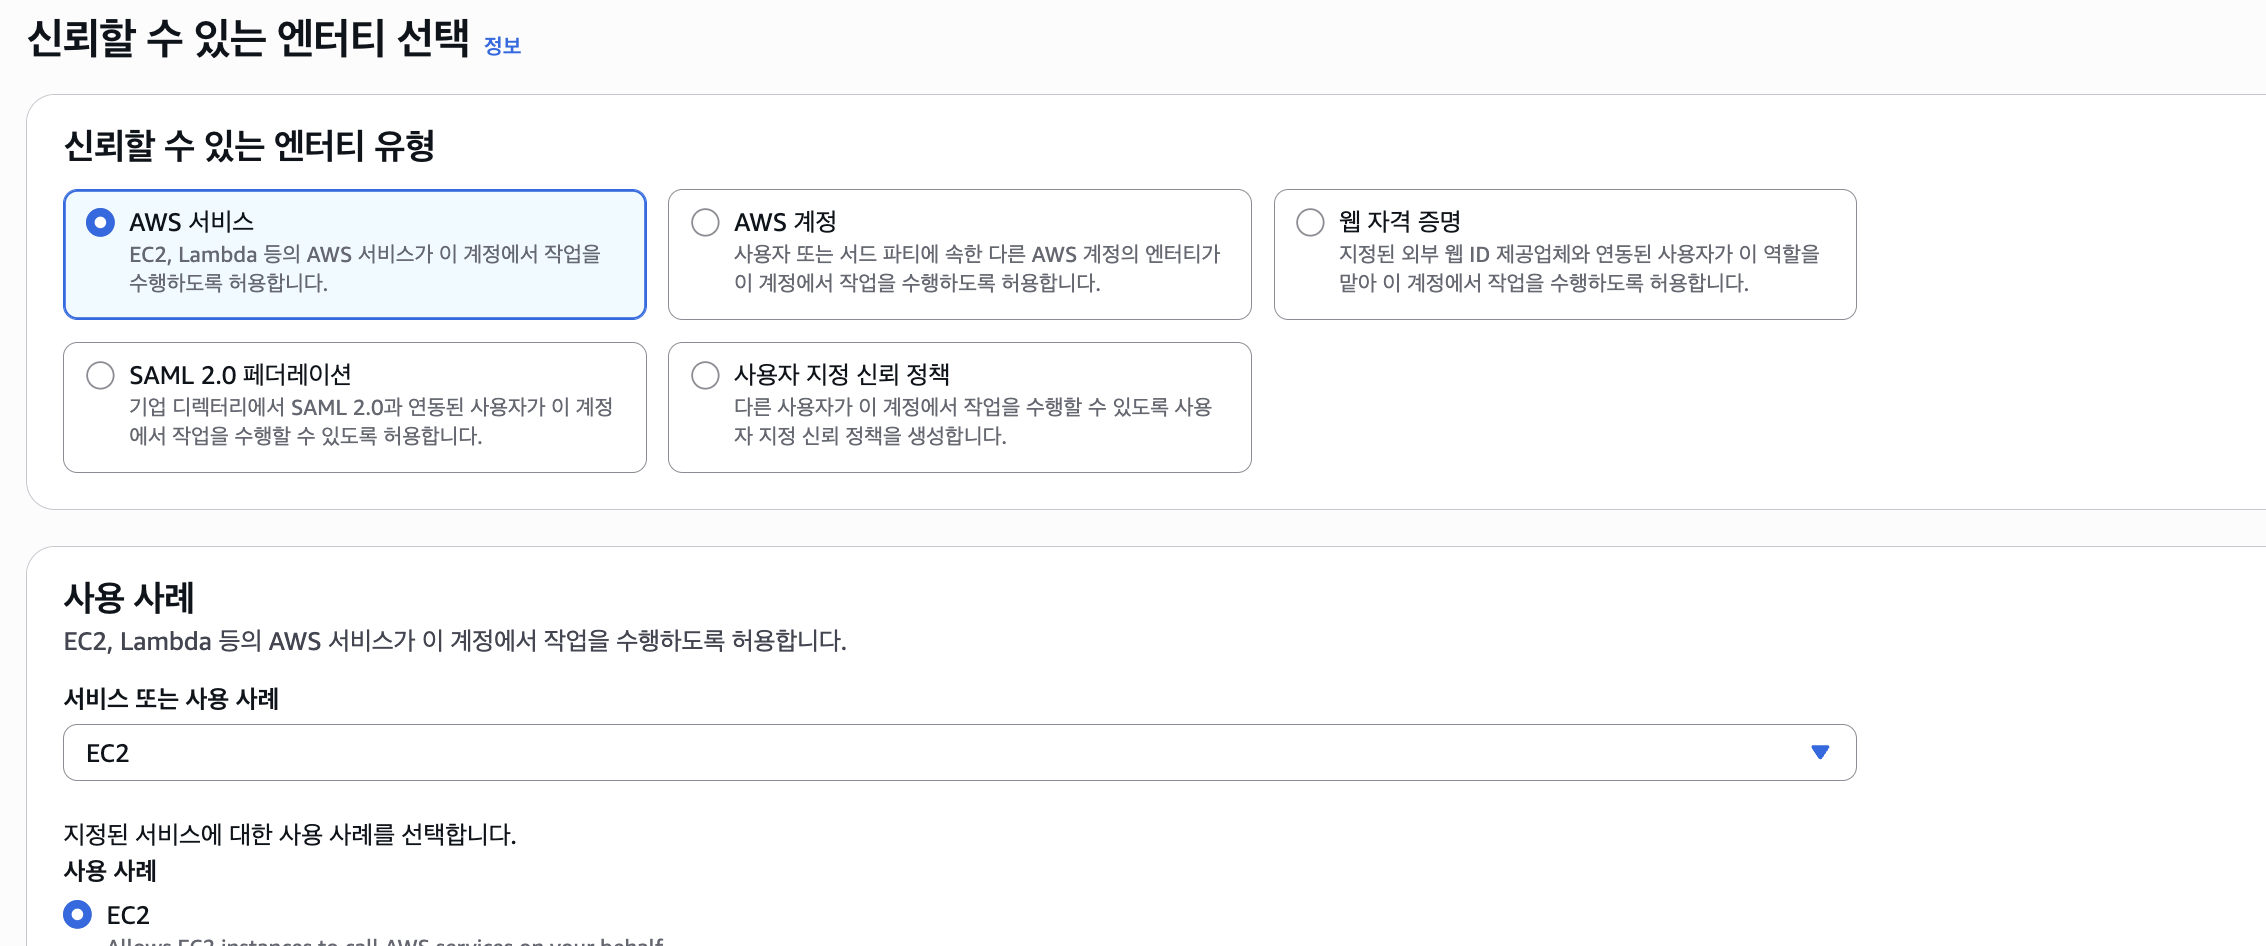Select the AWS 계정 radio button
Screen dimensions: 2266x946
point(705,222)
